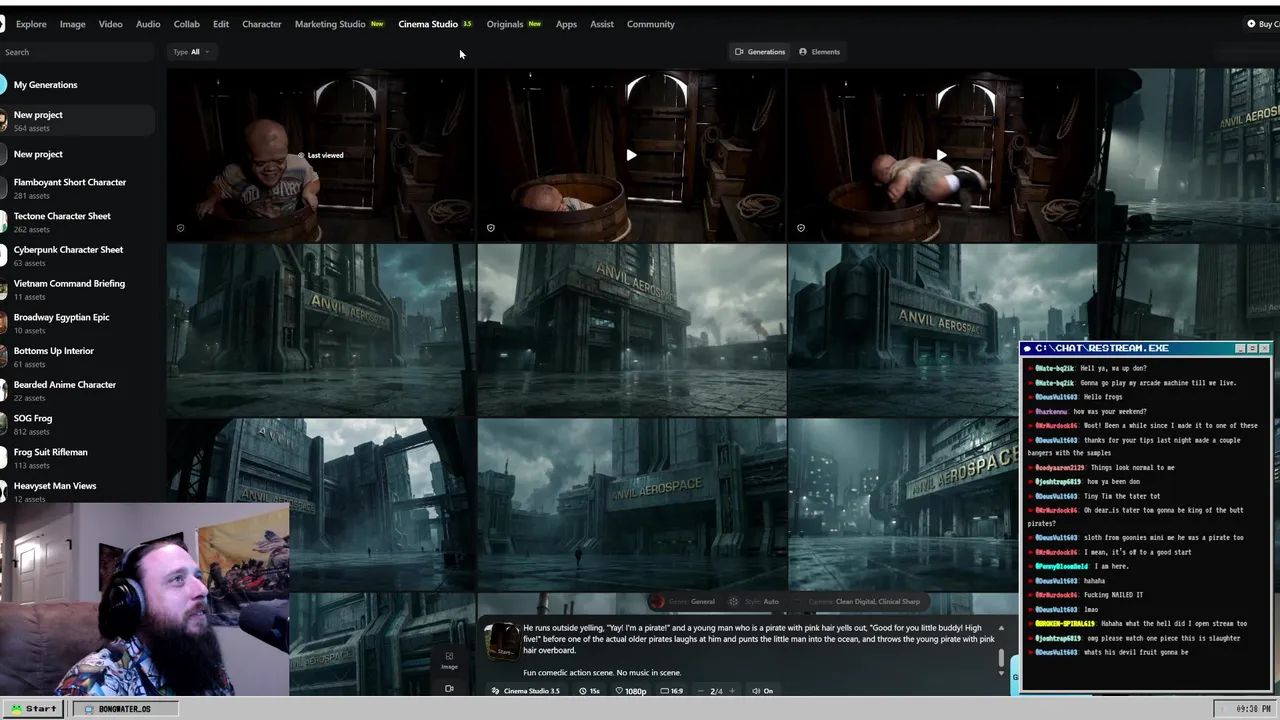Click shield icon on Last viewed video
1280x720 pixels.
180,228
